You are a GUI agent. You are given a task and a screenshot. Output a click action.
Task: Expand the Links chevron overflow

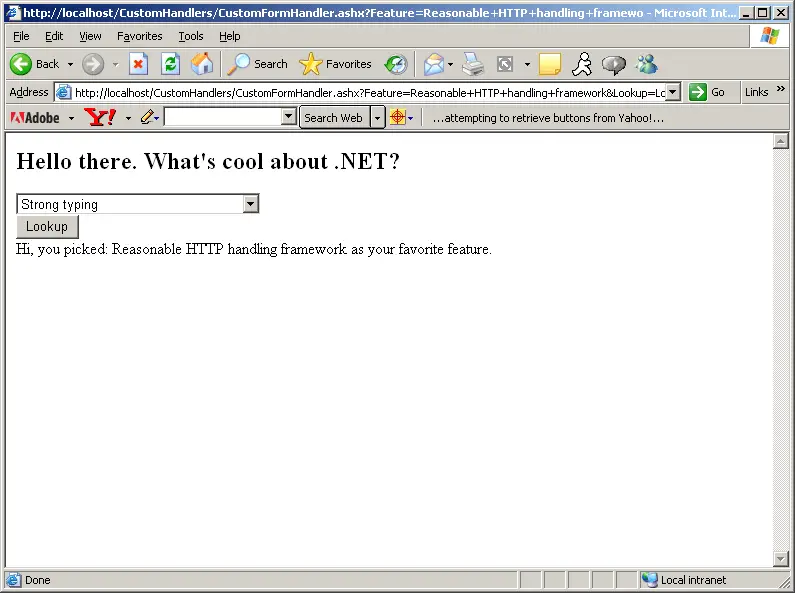(x=781, y=89)
